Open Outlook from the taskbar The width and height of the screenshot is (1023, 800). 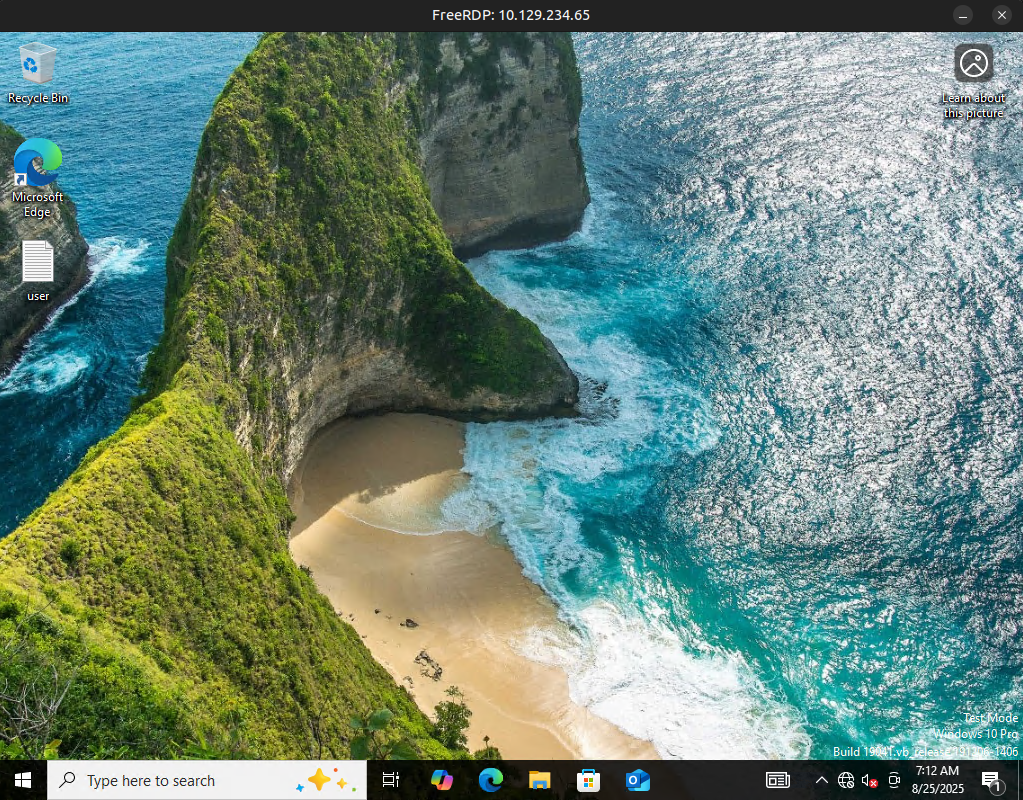pyautogui.click(x=637, y=780)
